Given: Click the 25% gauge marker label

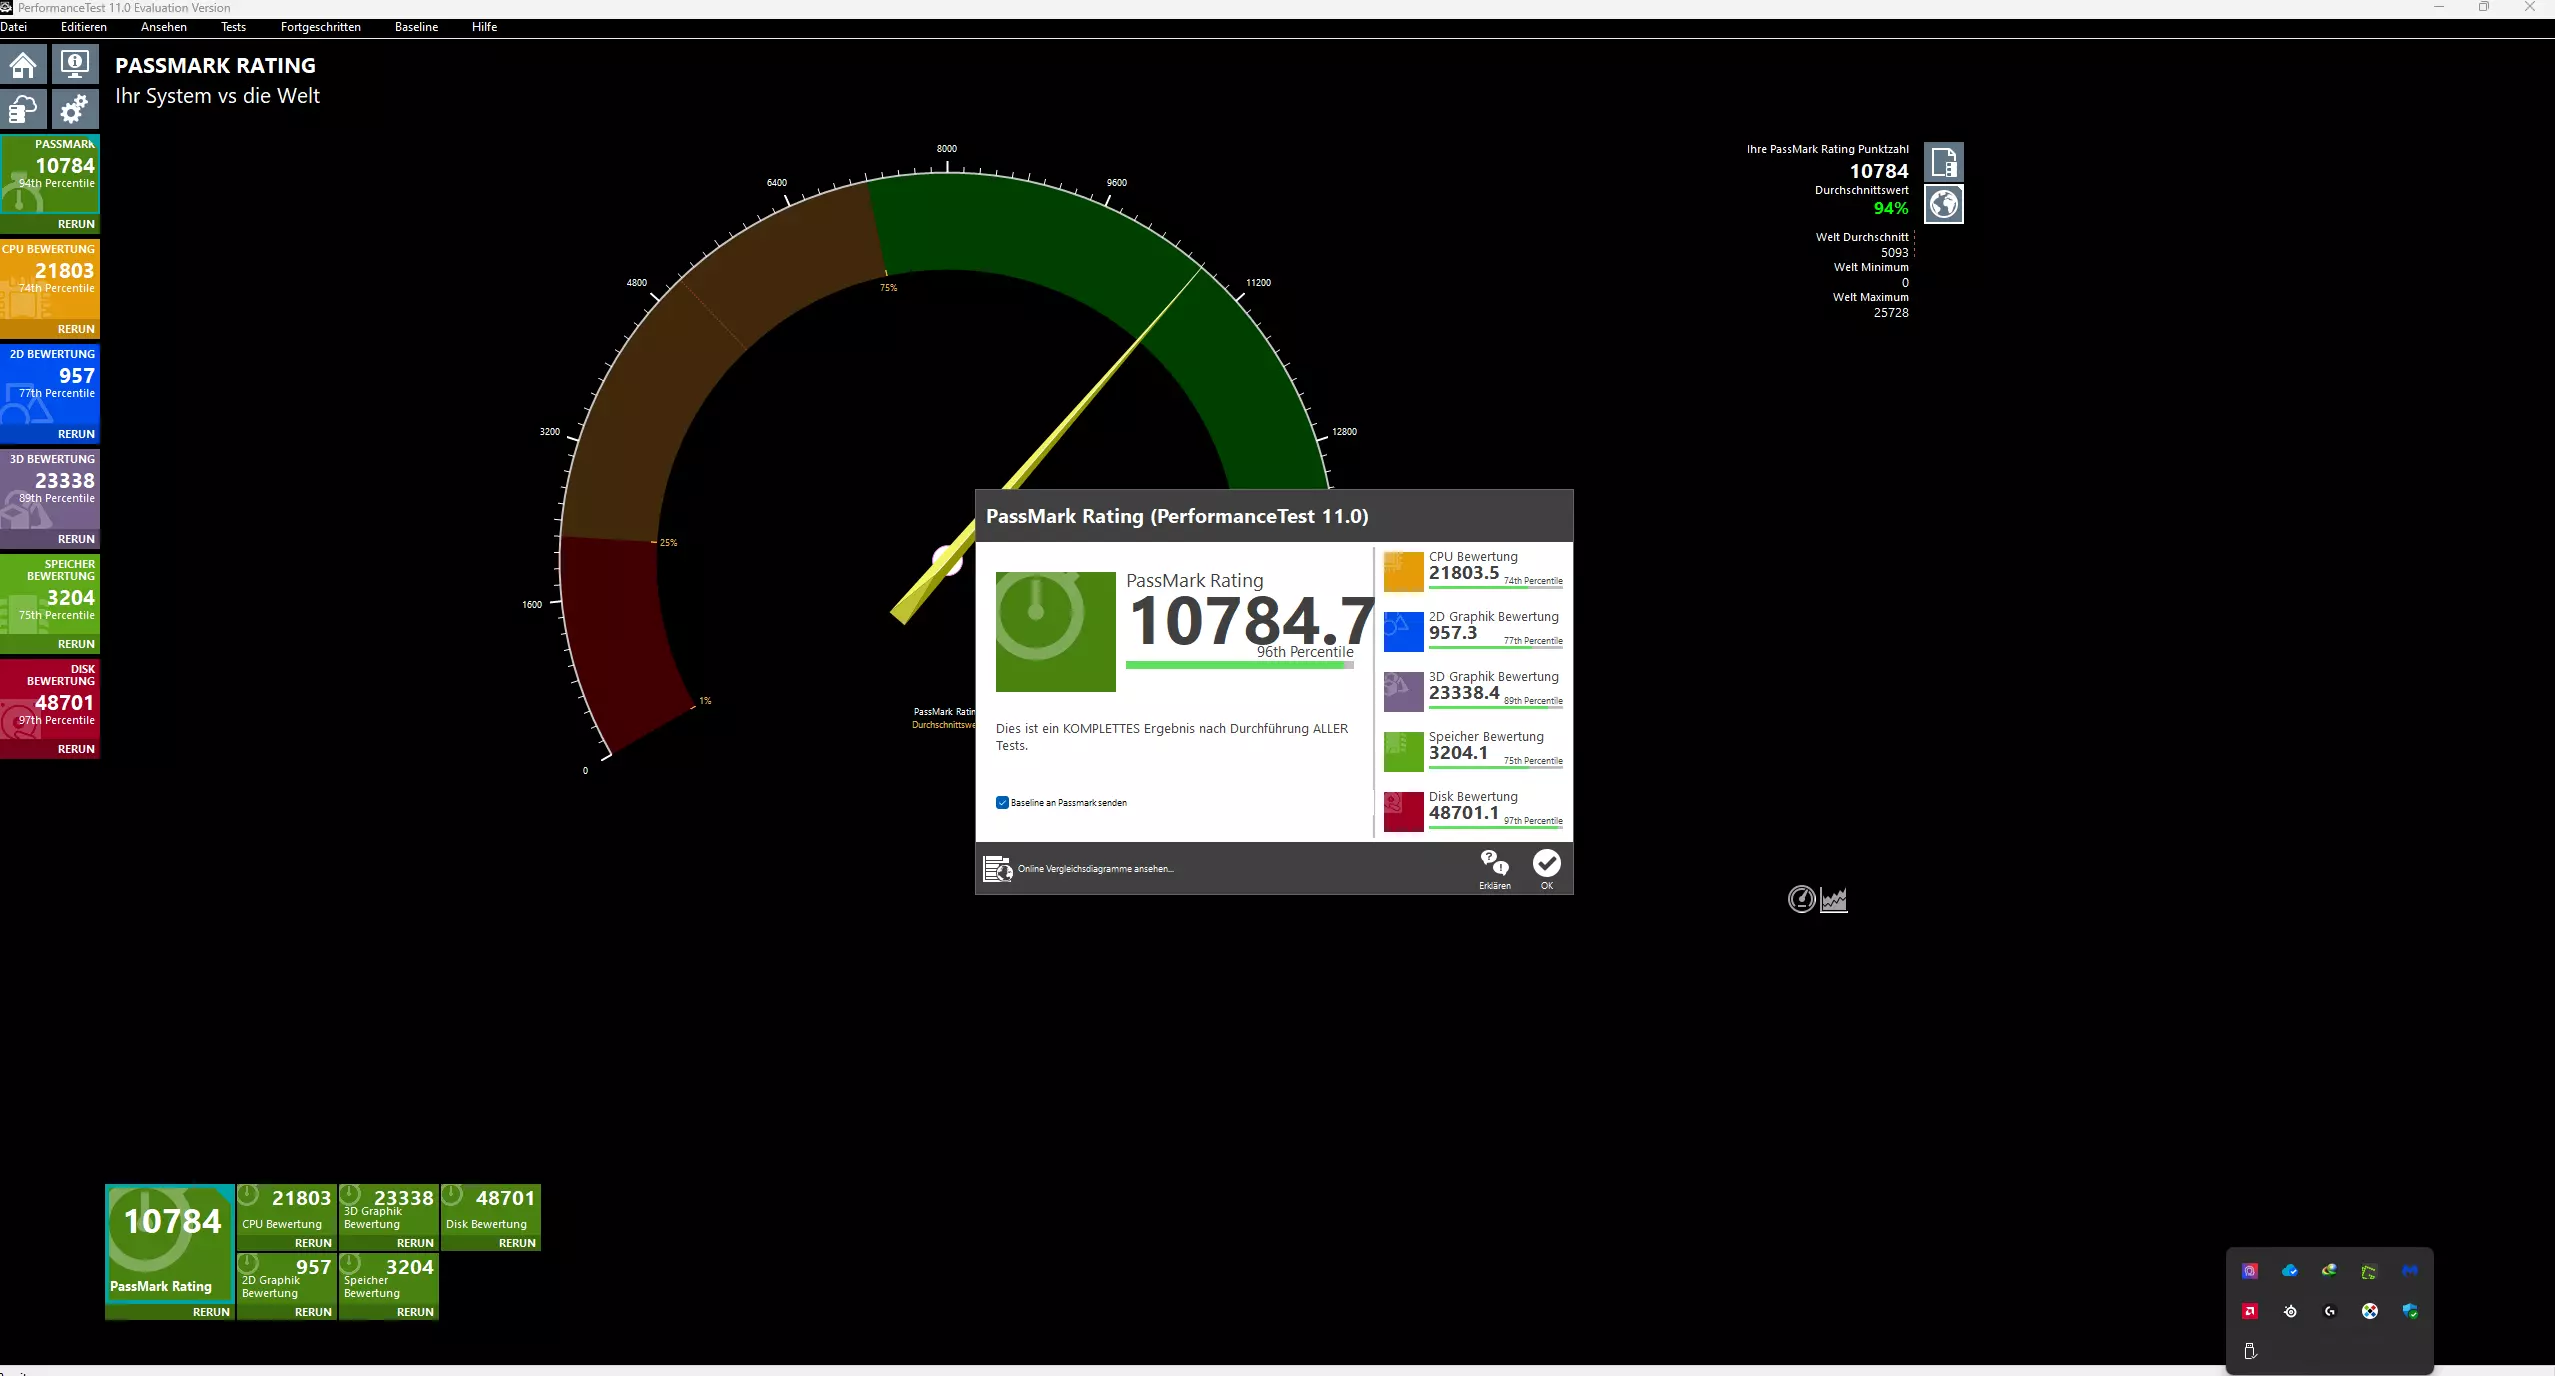Looking at the screenshot, I should pos(668,543).
